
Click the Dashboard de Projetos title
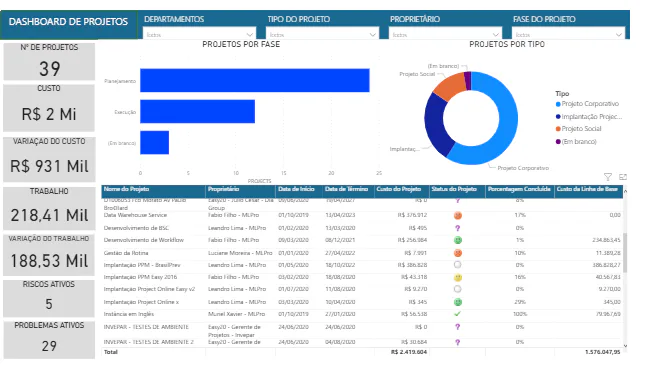click(68, 22)
